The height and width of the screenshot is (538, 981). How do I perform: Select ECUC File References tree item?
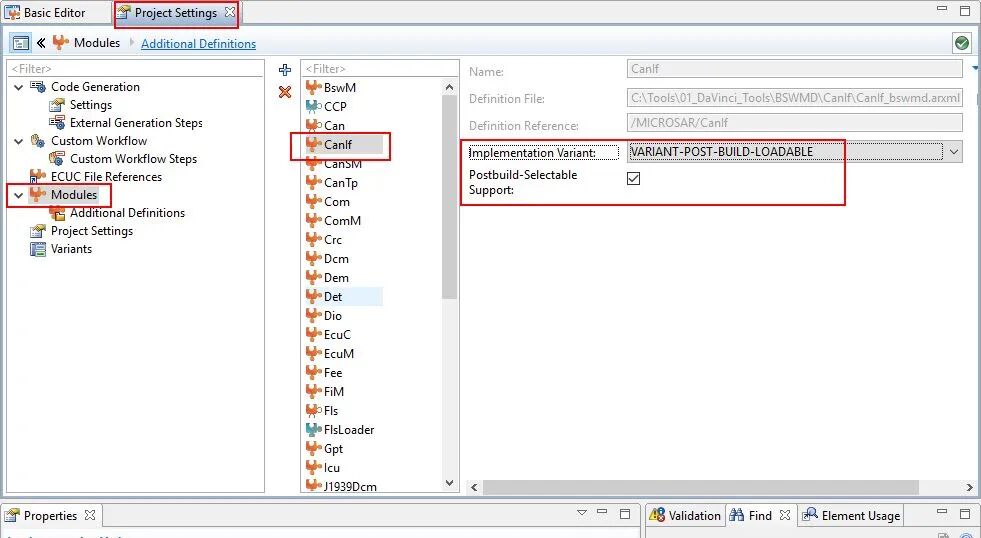point(106,177)
